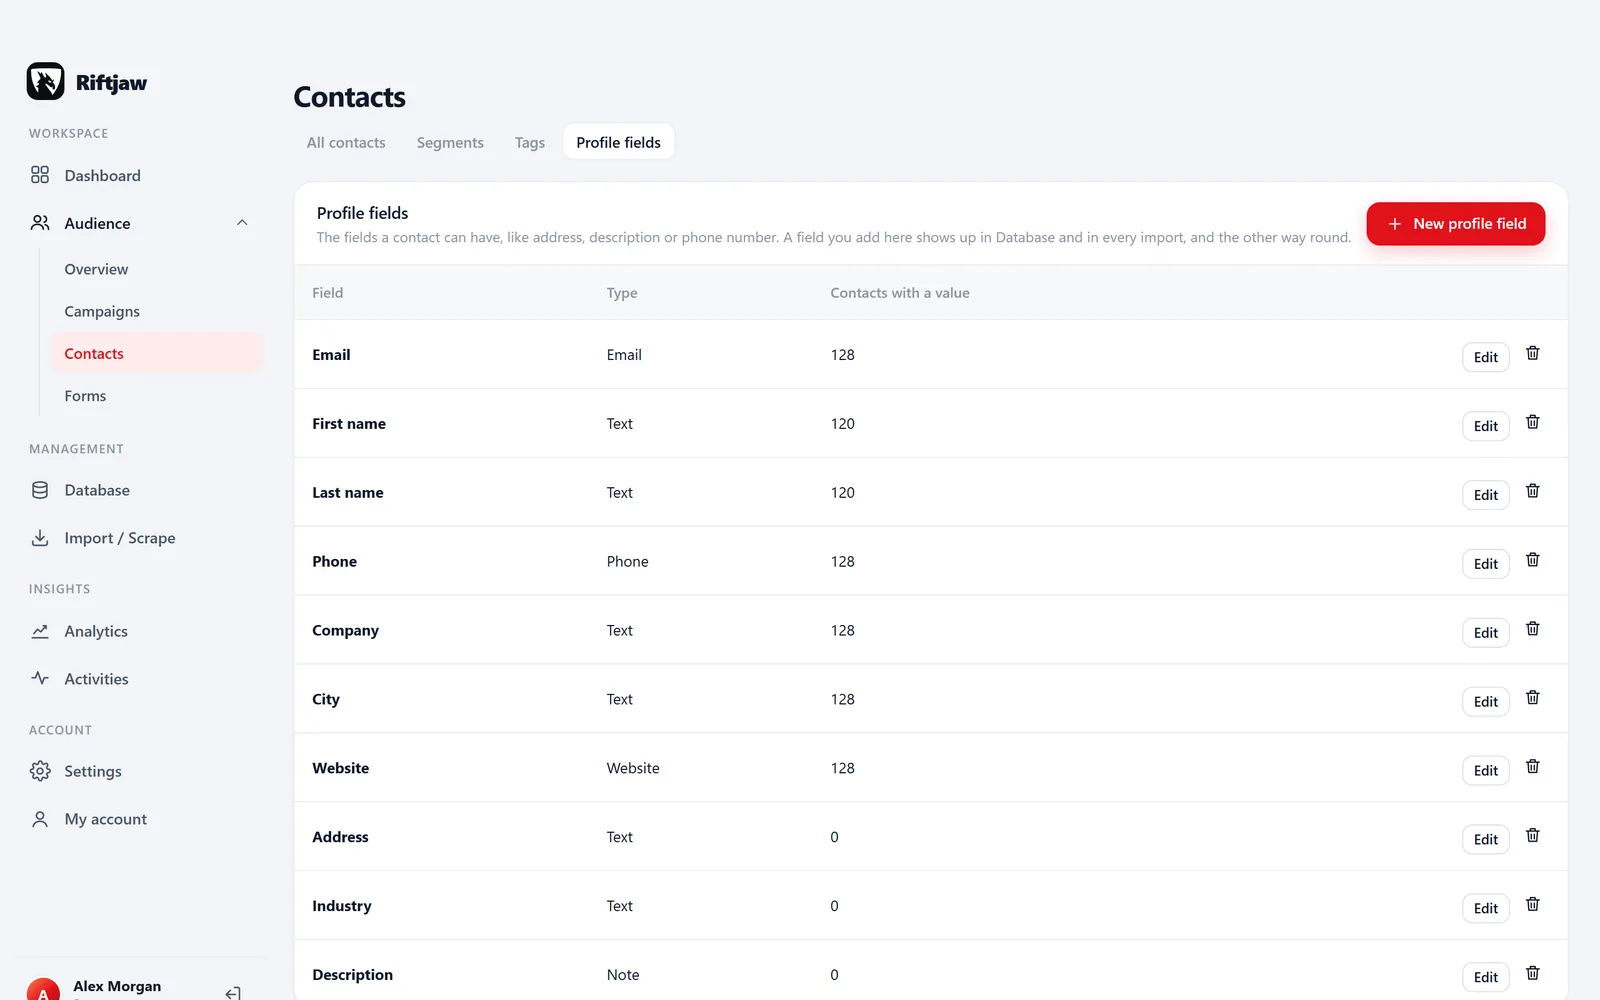Edit the Address field
The width and height of the screenshot is (1600, 1000).
click(1486, 839)
